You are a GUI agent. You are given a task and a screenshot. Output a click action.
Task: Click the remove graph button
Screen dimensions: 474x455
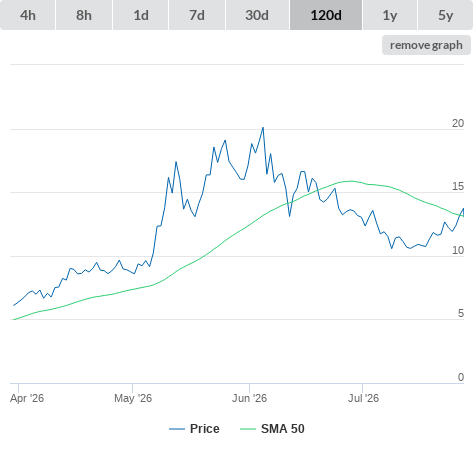pyautogui.click(x=426, y=45)
